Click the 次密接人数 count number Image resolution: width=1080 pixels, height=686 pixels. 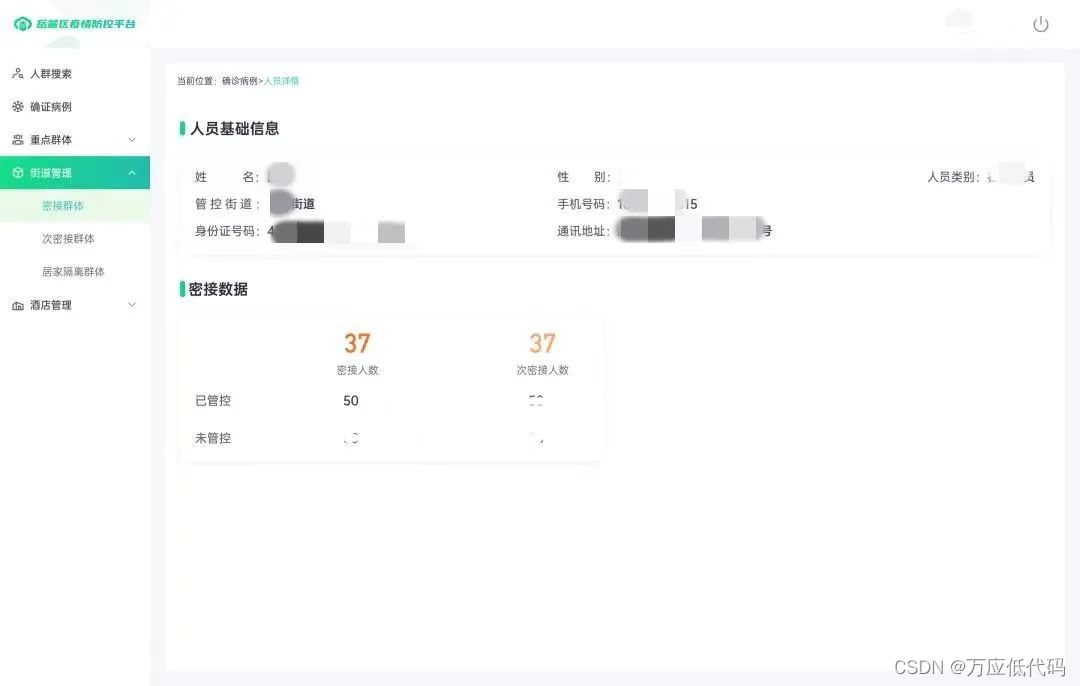click(x=542, y=344)
